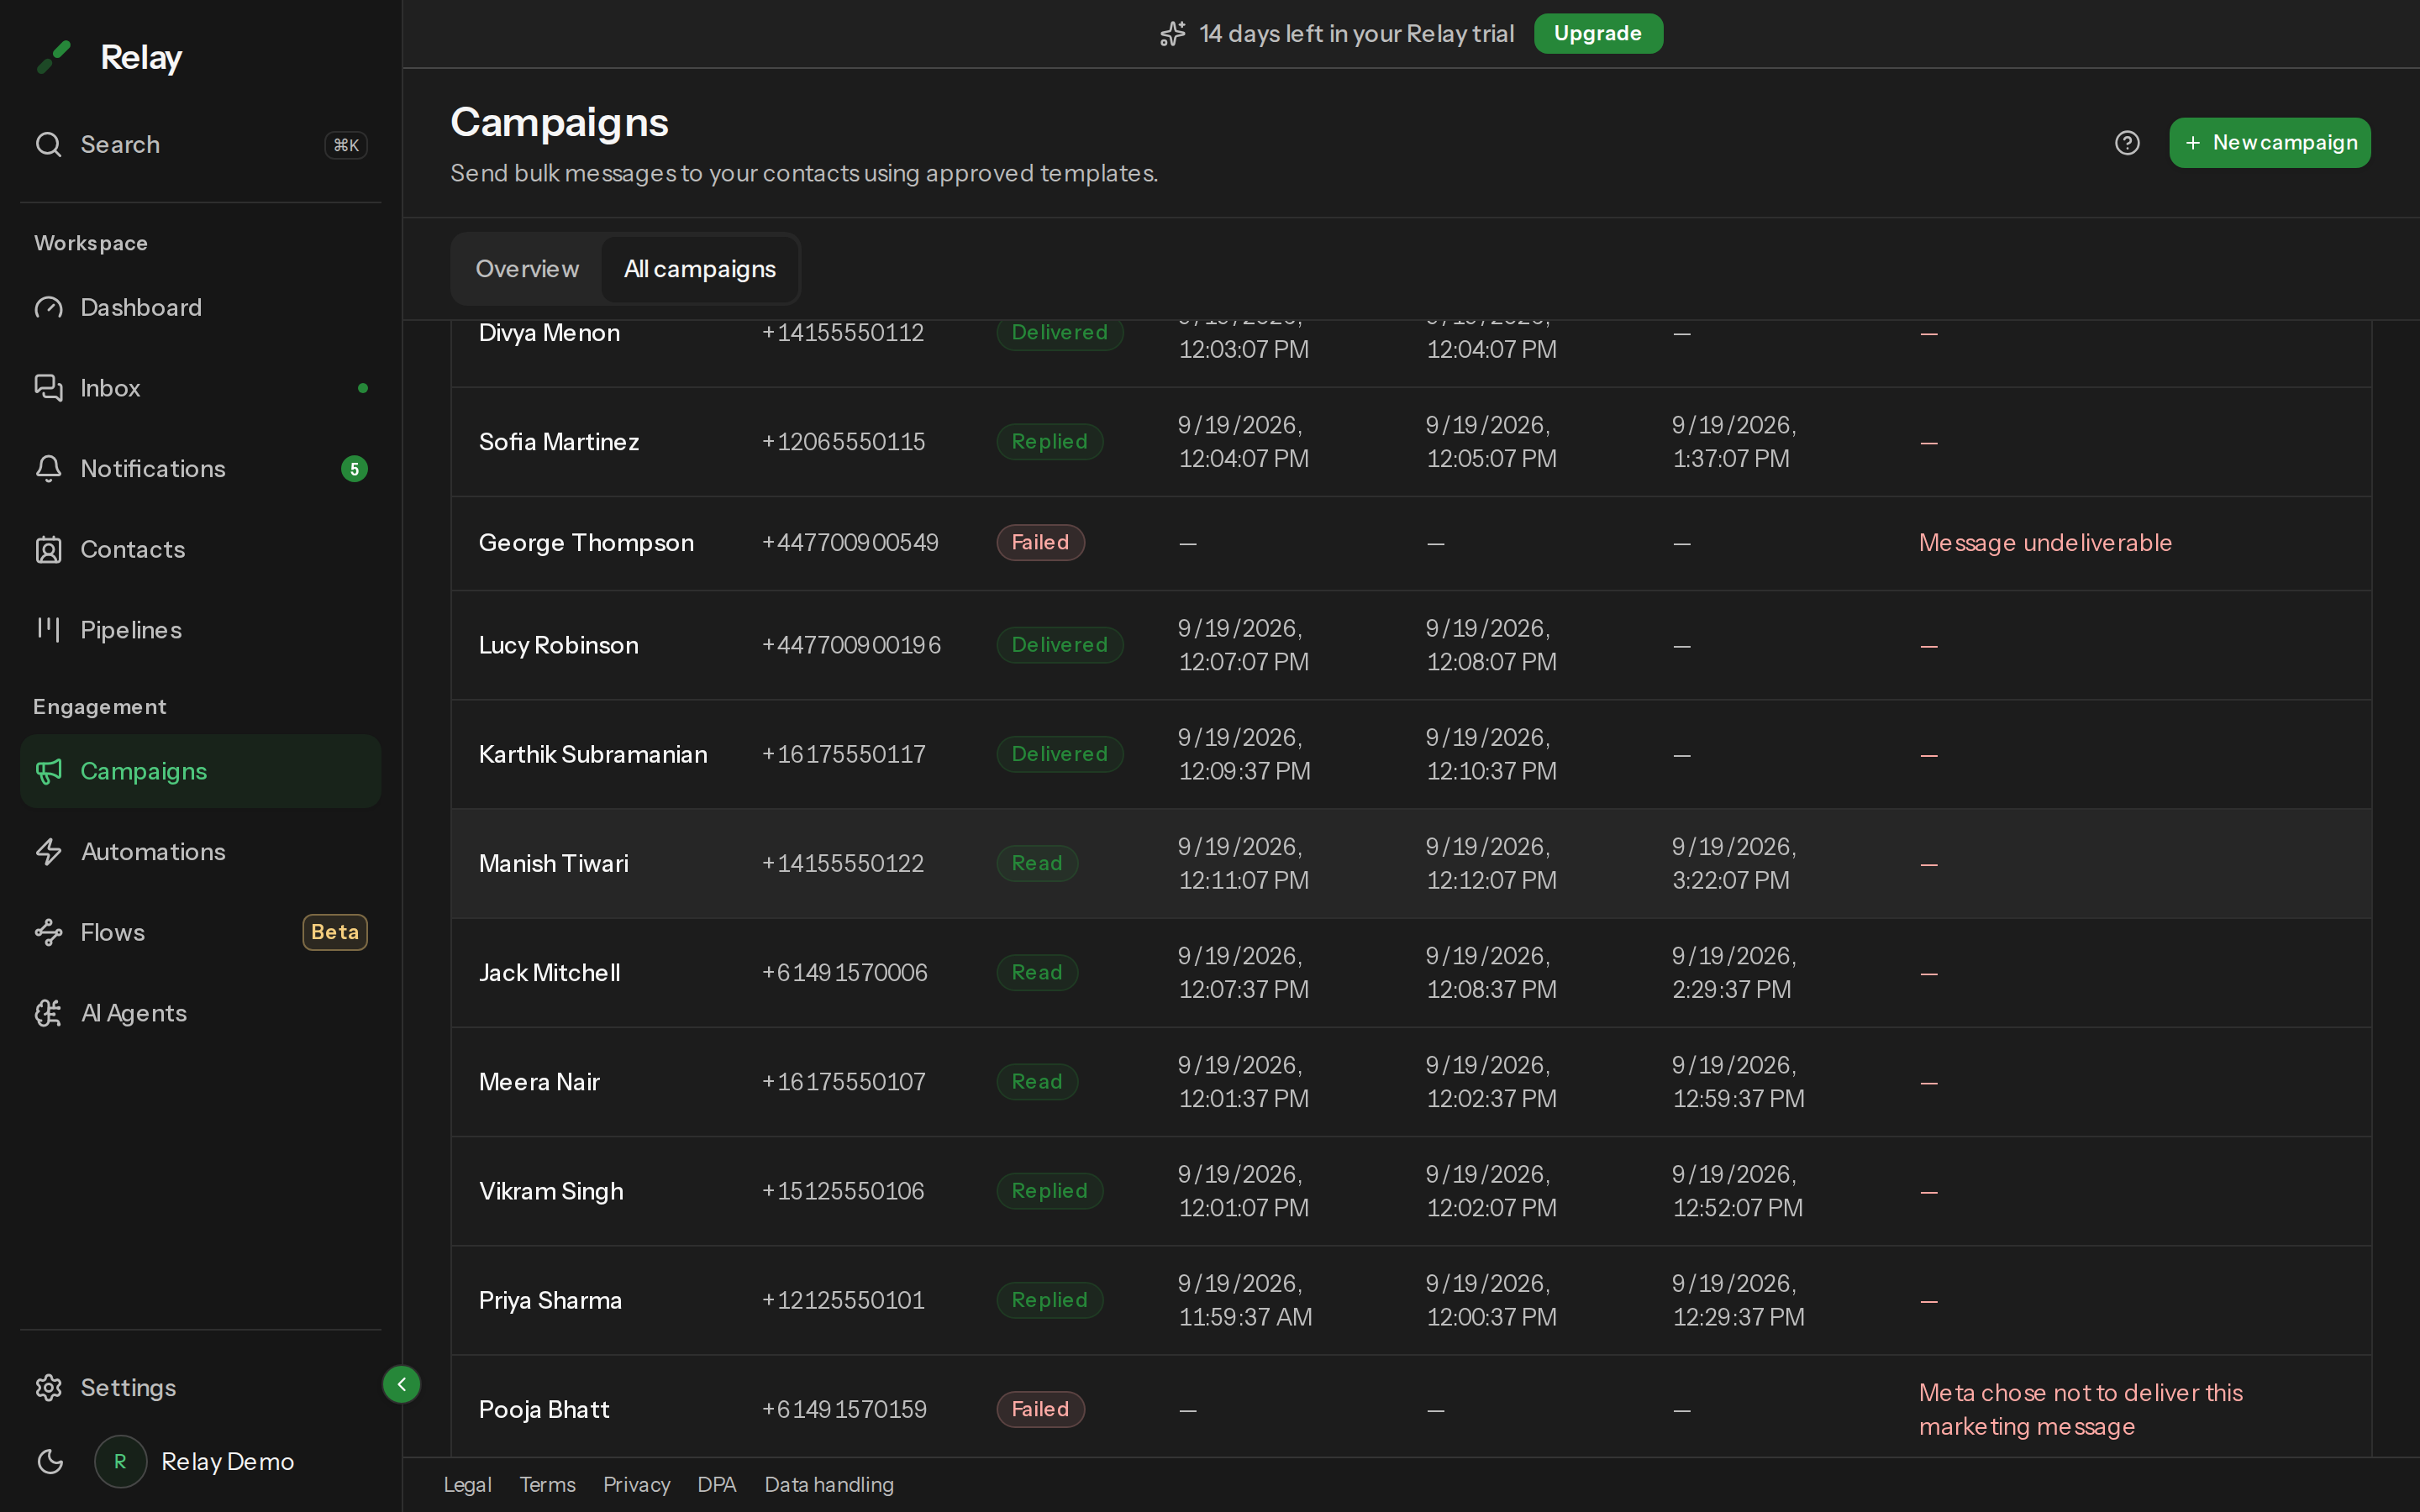Open Automations section
The height and width of the screenshot is (1512, 2420).
click(x=200, y=852)
